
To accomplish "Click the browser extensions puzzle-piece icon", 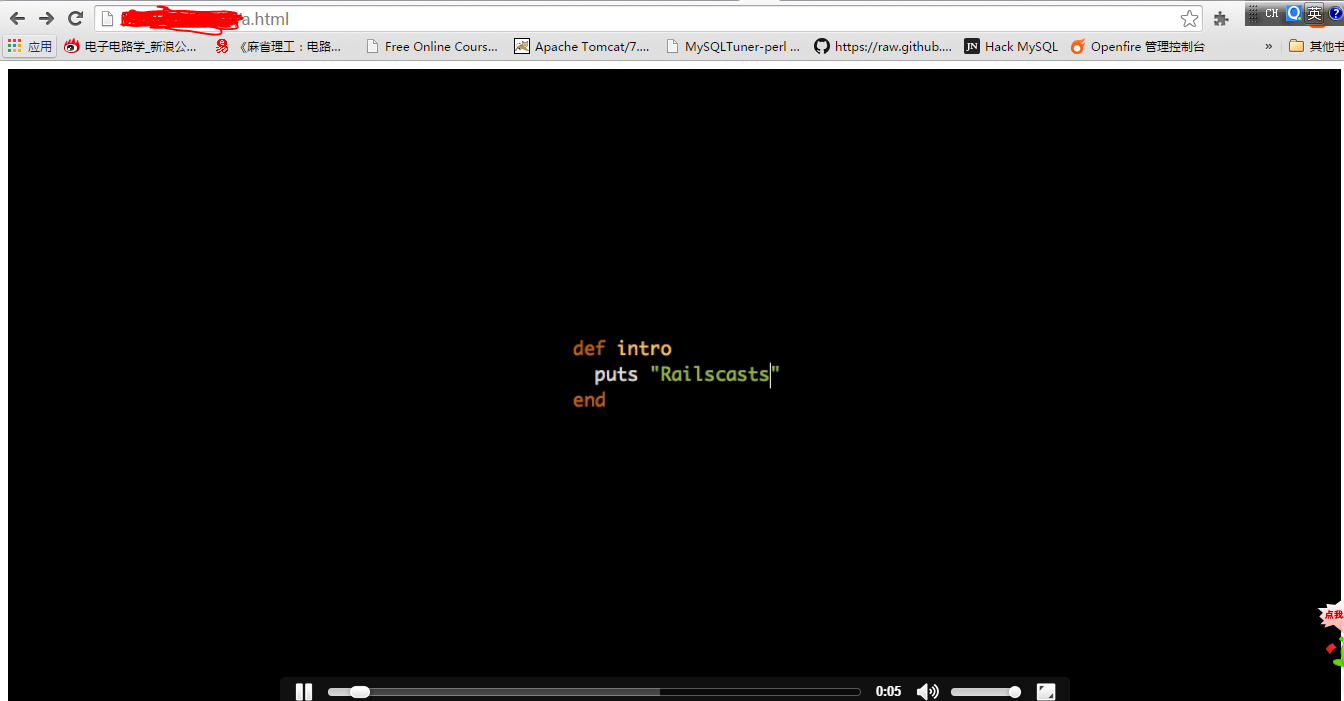I will pyautogui.click(x=1221, y=18).
